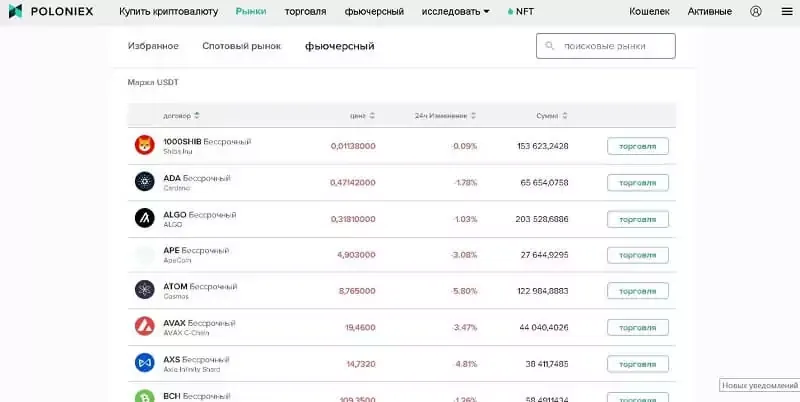Click the price 14,7320
The height and width of the screenshot is (402, 800).
tap(361, 364)
